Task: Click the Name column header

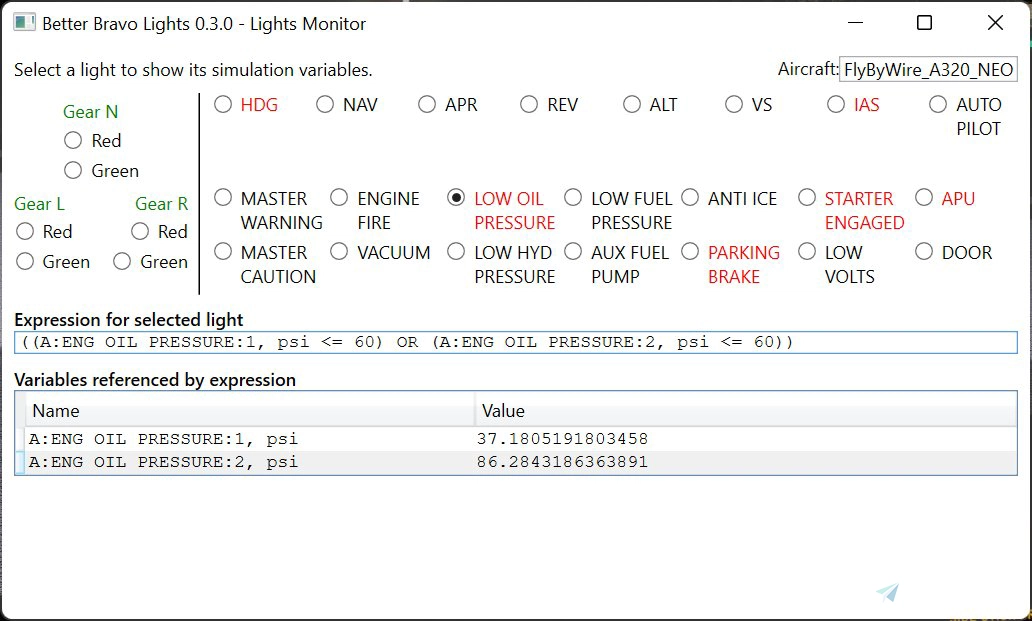Action: pyautogui.click(x=249, y=411)
